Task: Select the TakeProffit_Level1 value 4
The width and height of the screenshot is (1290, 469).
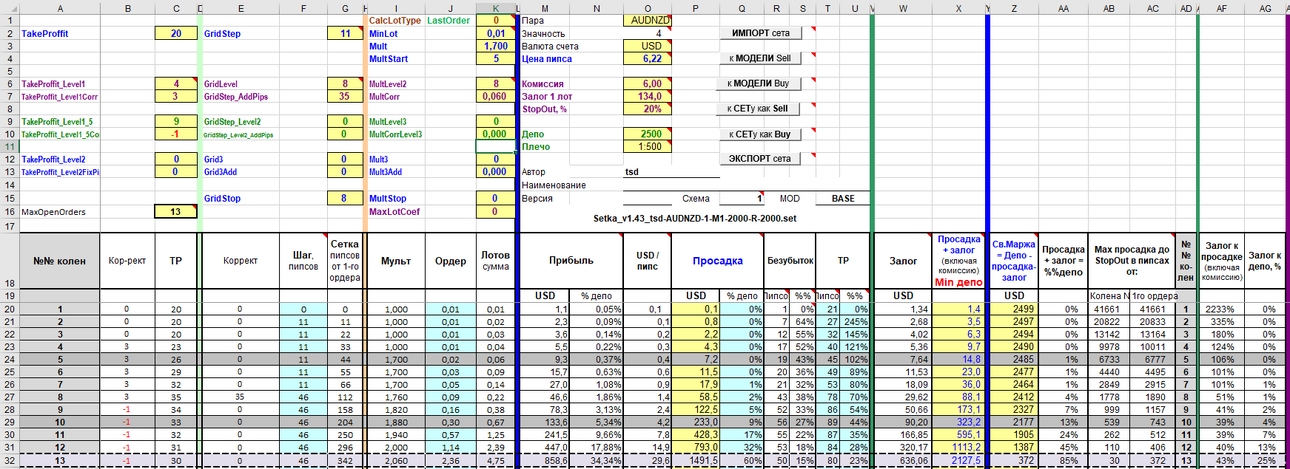Action: 176,84
